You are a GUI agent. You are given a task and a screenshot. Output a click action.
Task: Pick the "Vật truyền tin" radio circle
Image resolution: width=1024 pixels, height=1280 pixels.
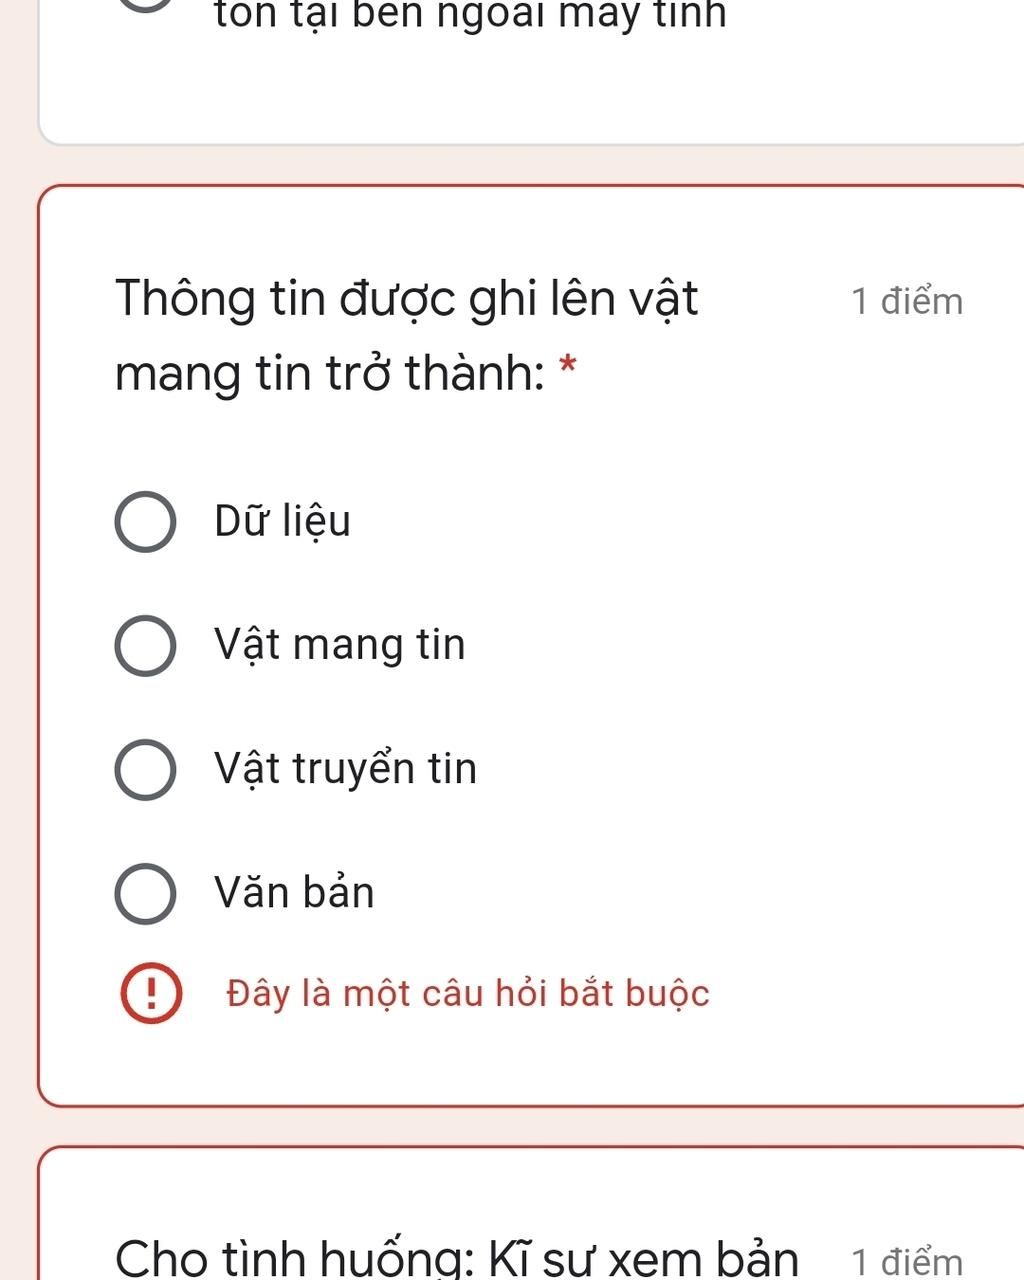[x=146, y=770]
